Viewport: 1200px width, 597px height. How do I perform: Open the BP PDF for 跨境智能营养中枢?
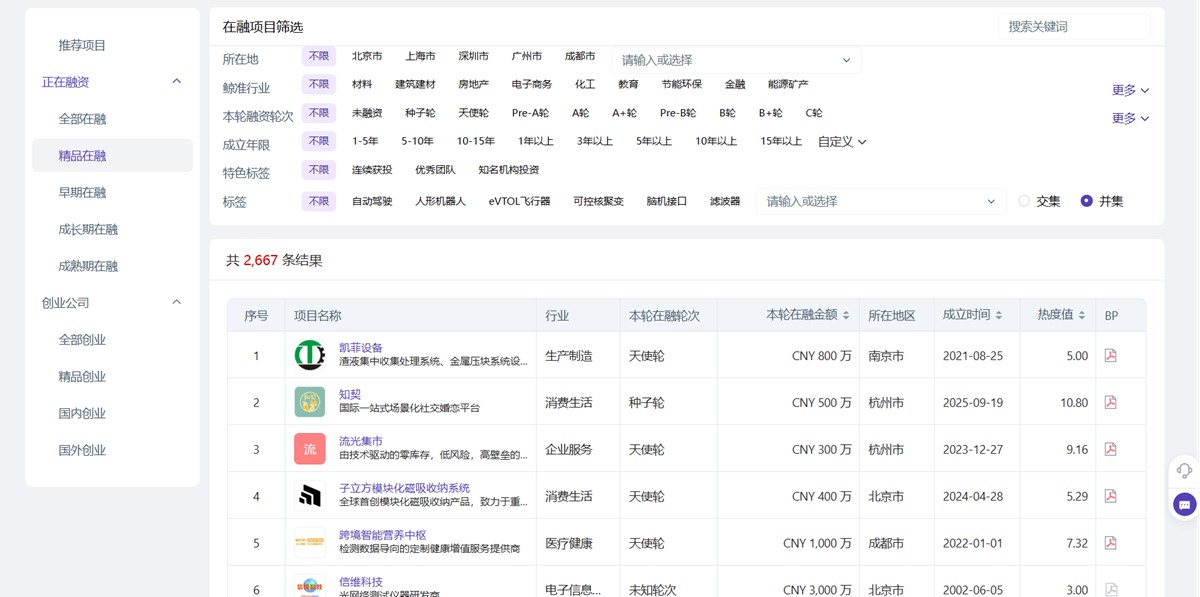(1110, 542)
